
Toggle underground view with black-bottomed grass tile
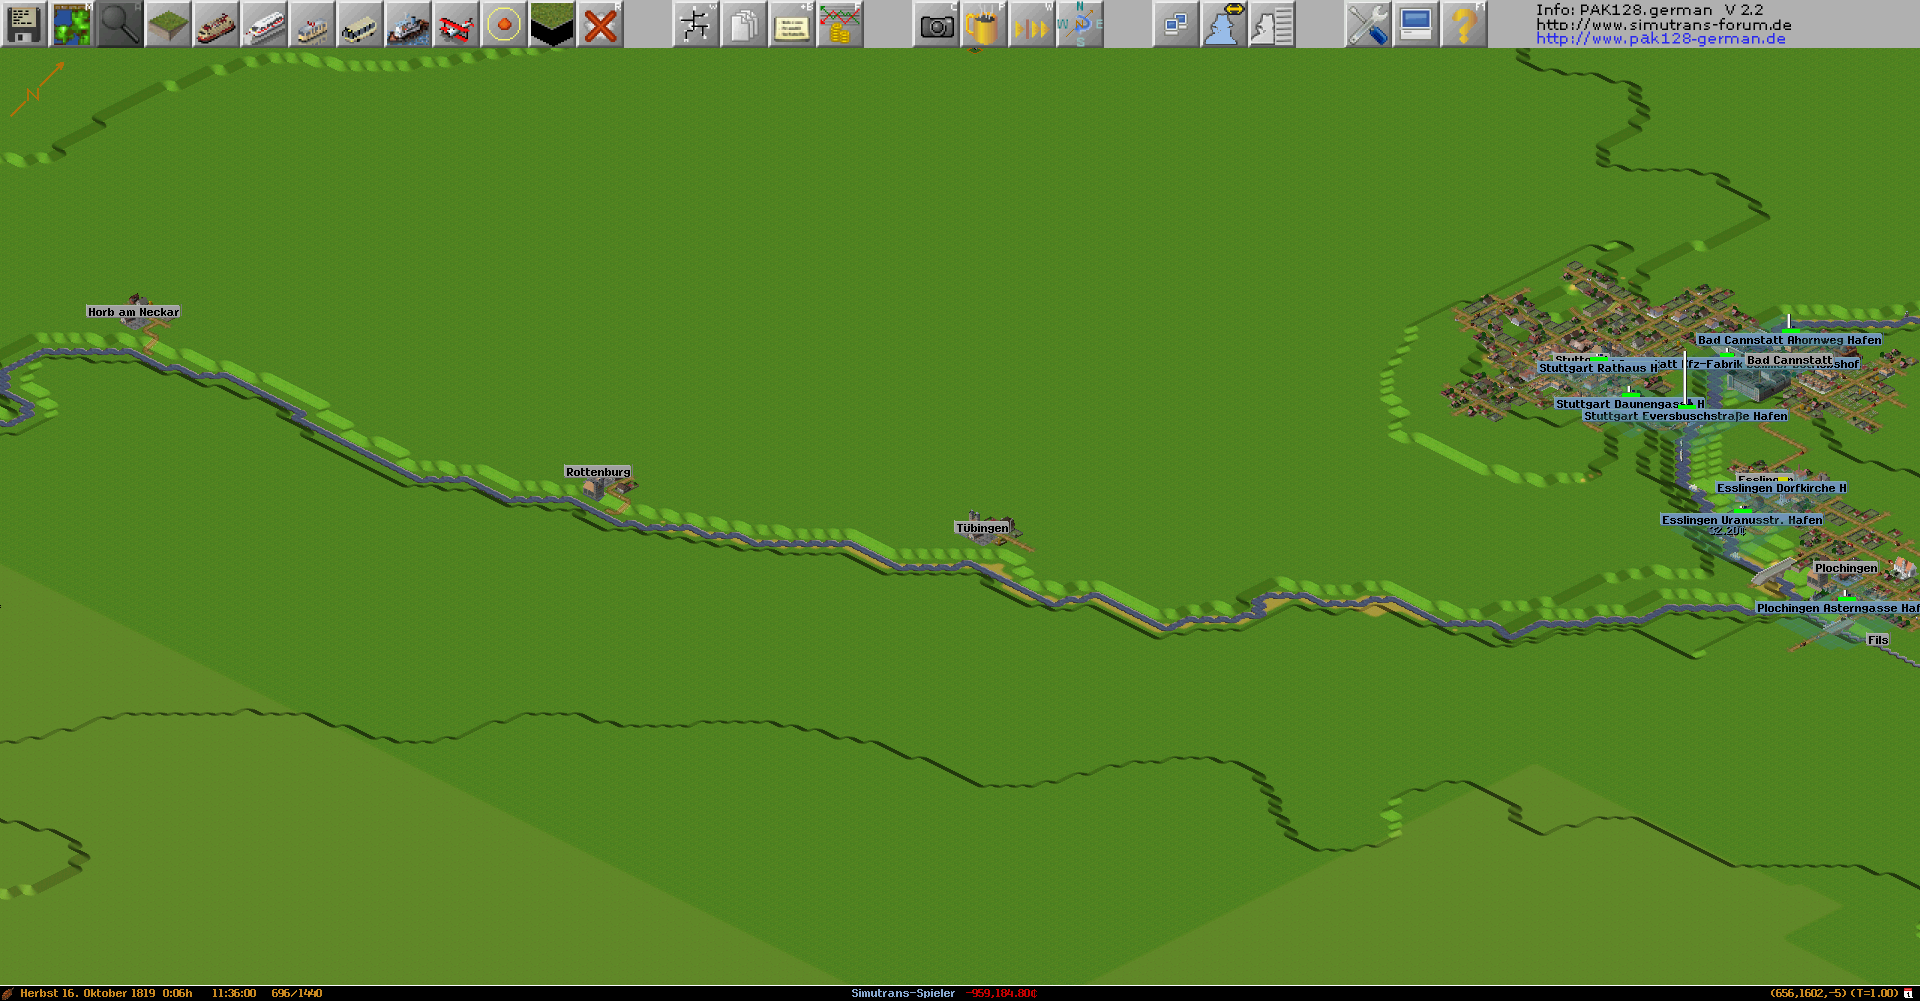(x=551, y=24)
